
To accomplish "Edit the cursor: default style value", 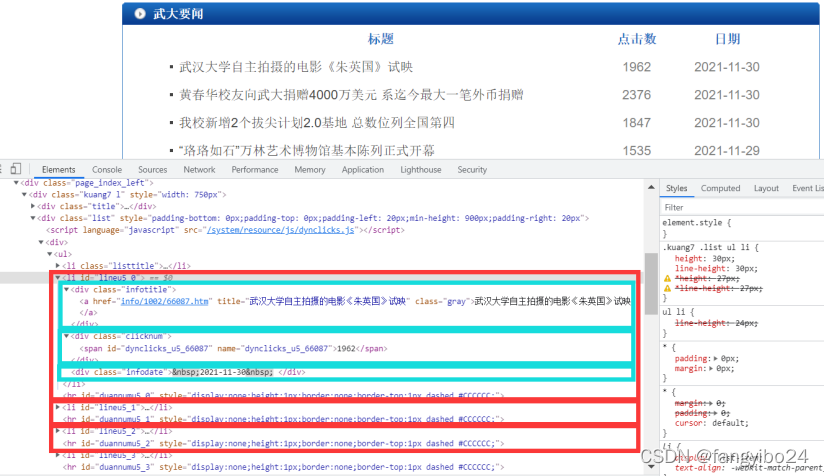I will coord(730,423).
